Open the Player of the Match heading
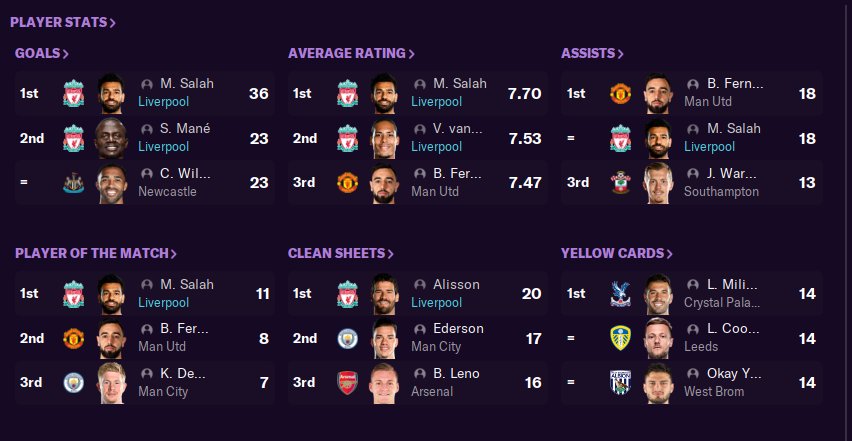 [95, 254]
